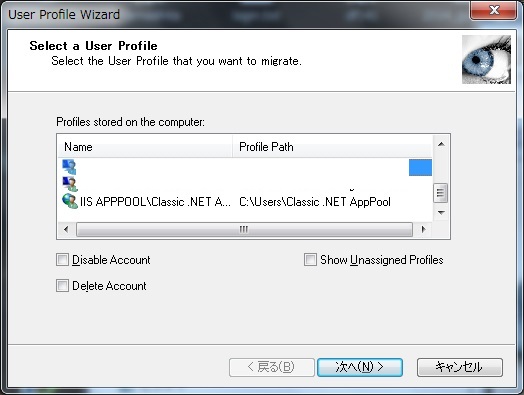Enable the Disable Account checkbox
Image resolution: width=524 pixels, height=395 pixels.
tap(62, 260)
